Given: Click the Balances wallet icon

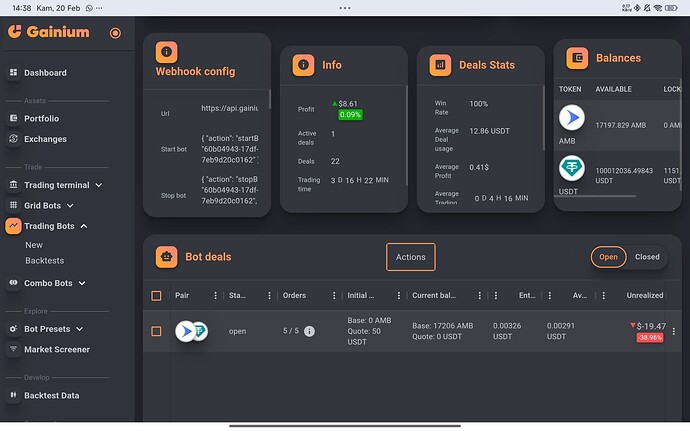Looking at the screenshot, I should (577, 58).
